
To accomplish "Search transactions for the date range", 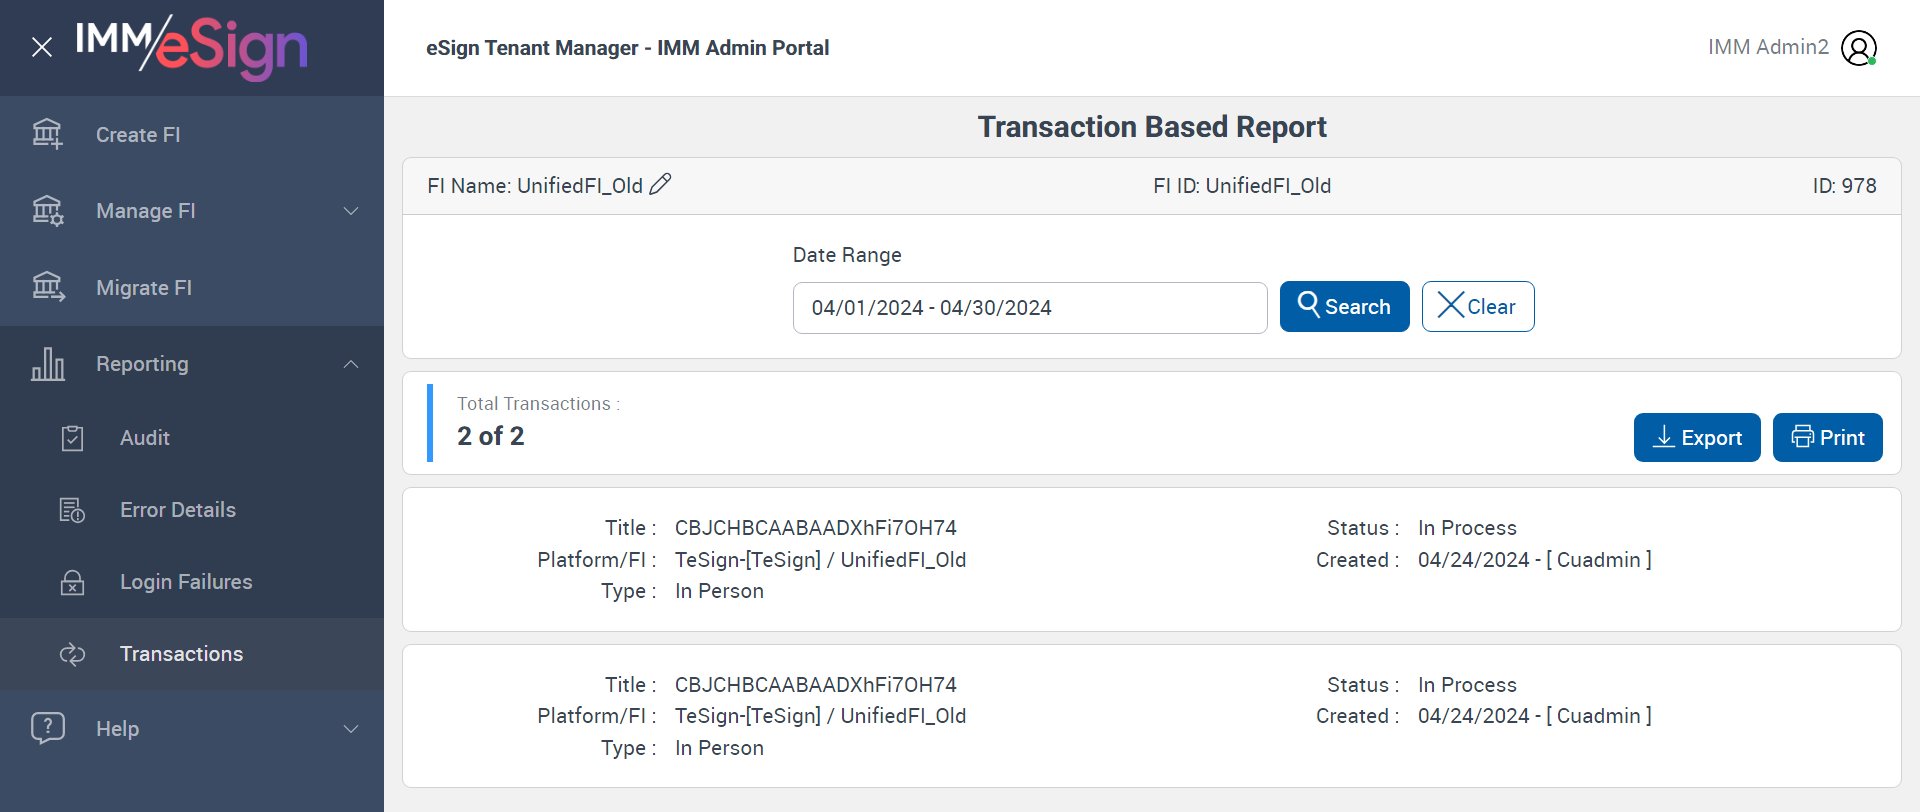I will 1344,306.
